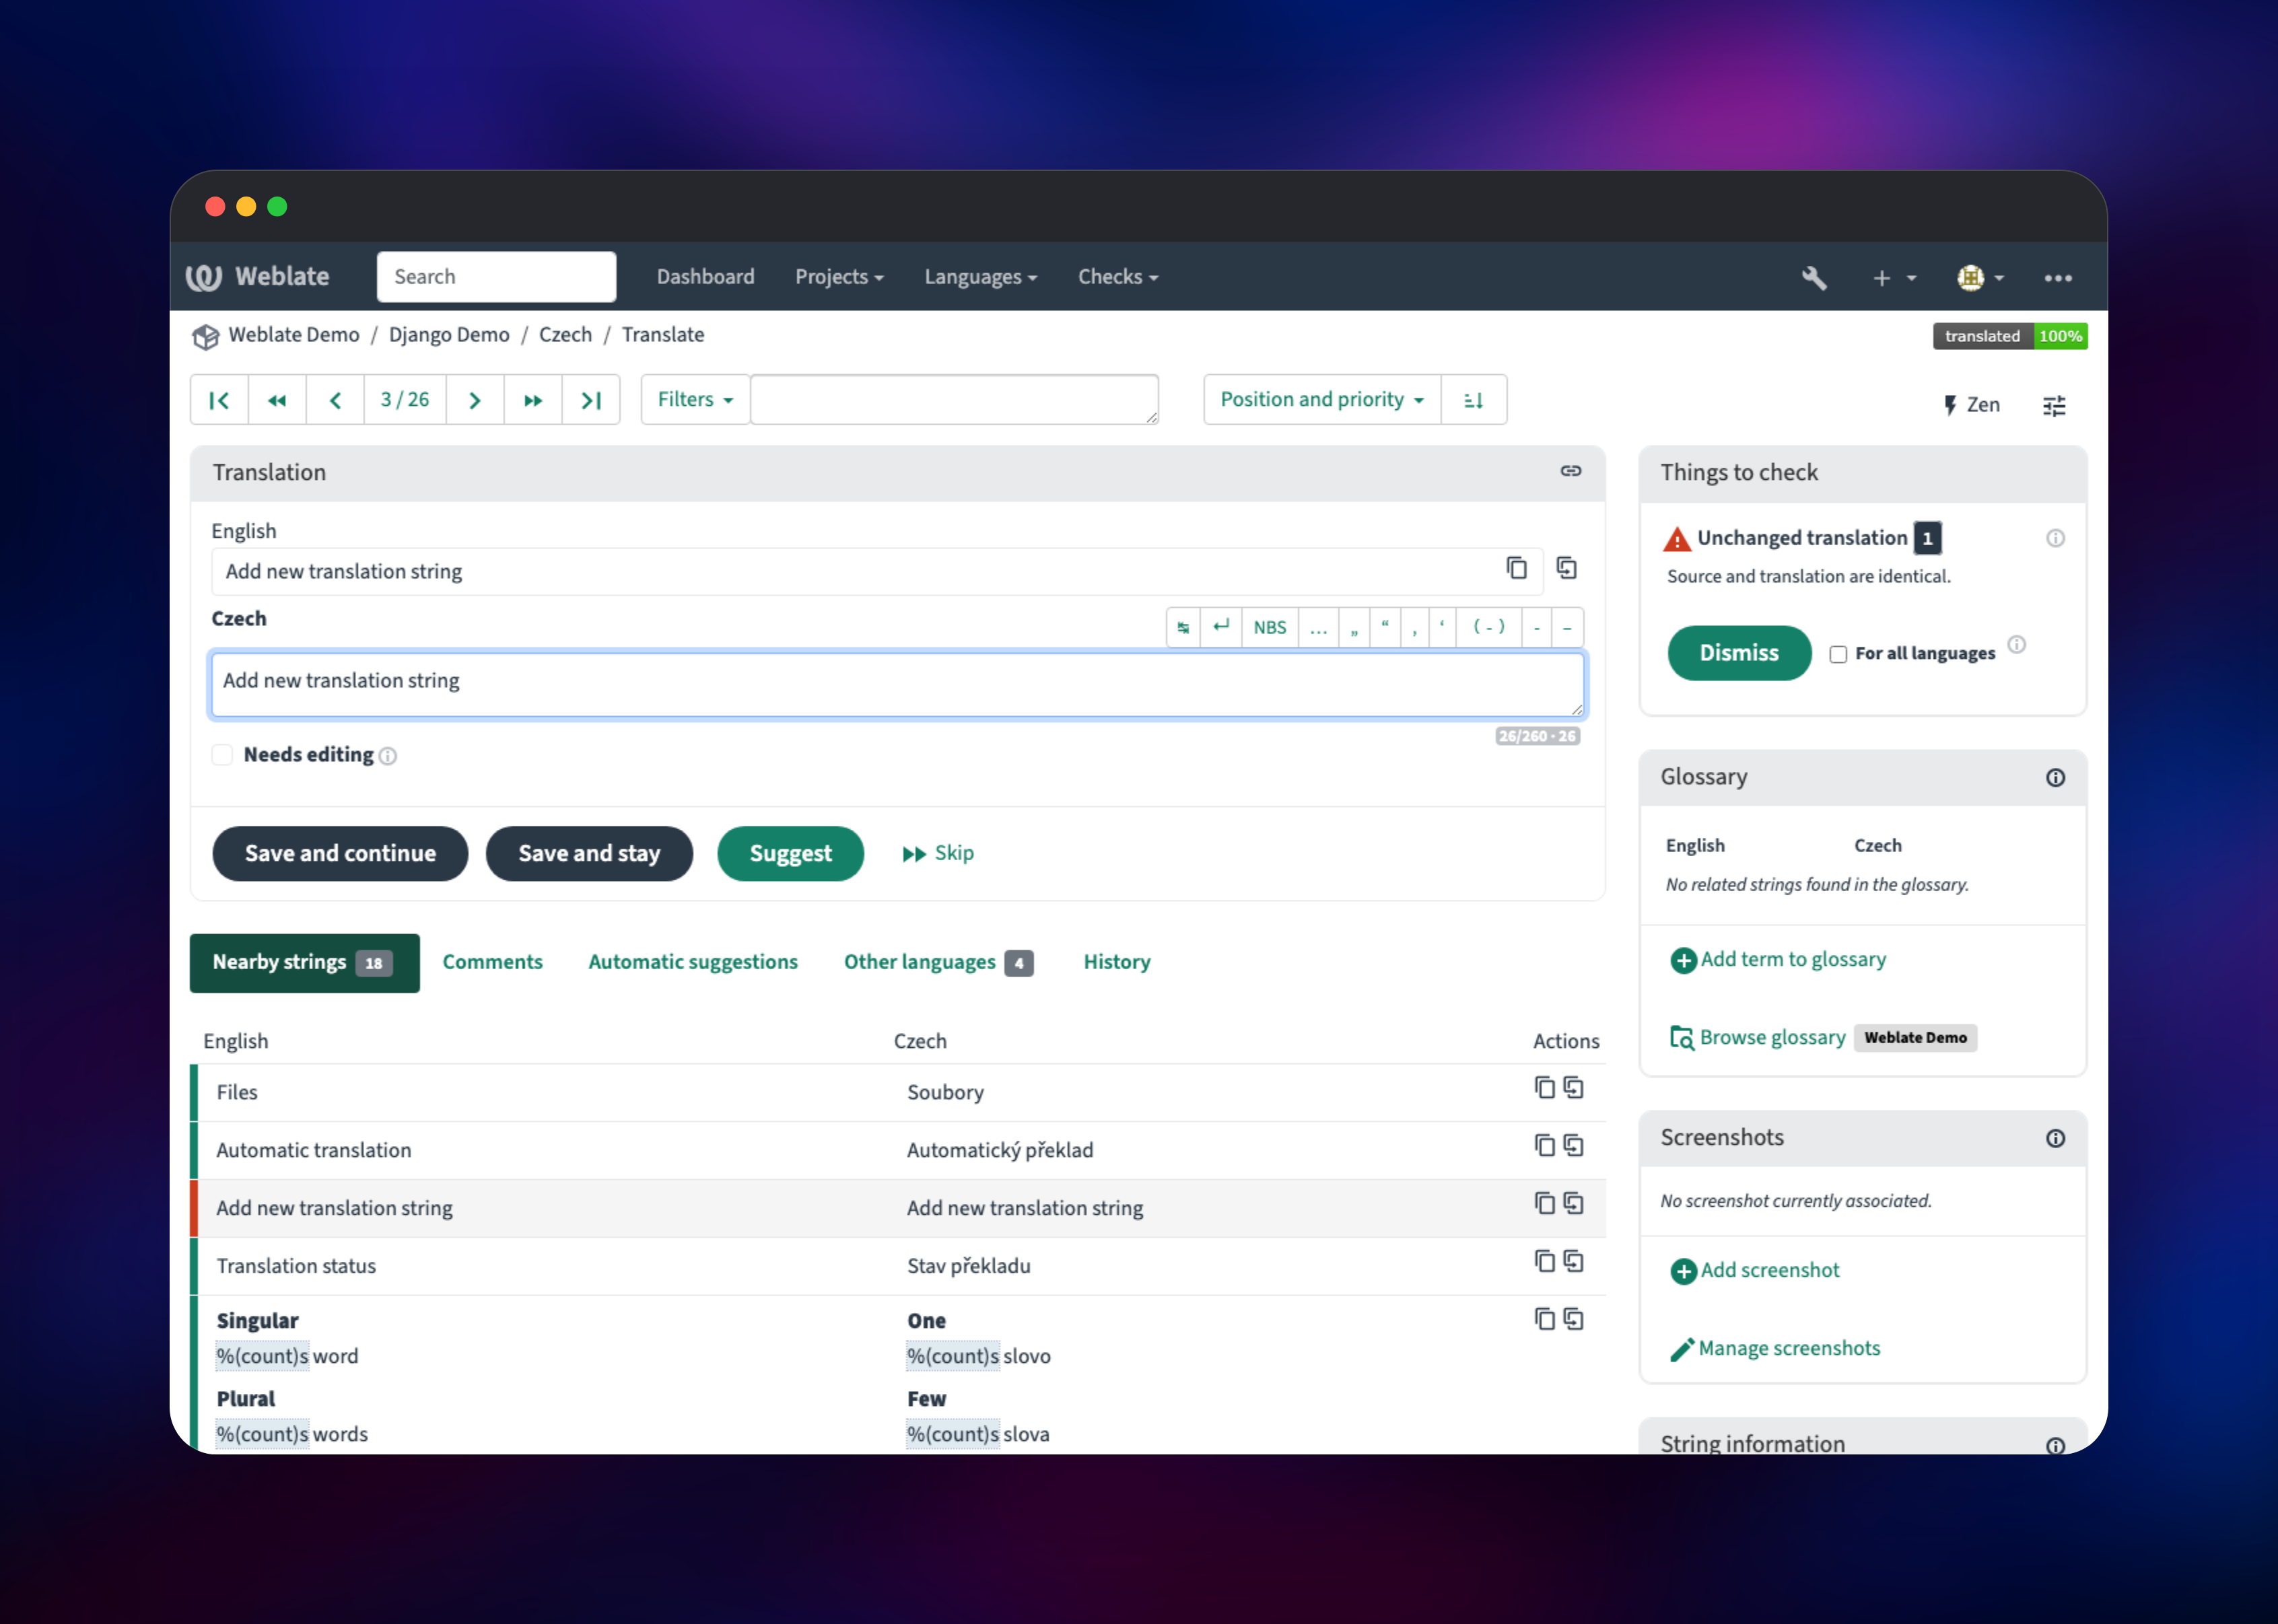Copy the Automatic translation row to clipboard

pos(1545,1146)
